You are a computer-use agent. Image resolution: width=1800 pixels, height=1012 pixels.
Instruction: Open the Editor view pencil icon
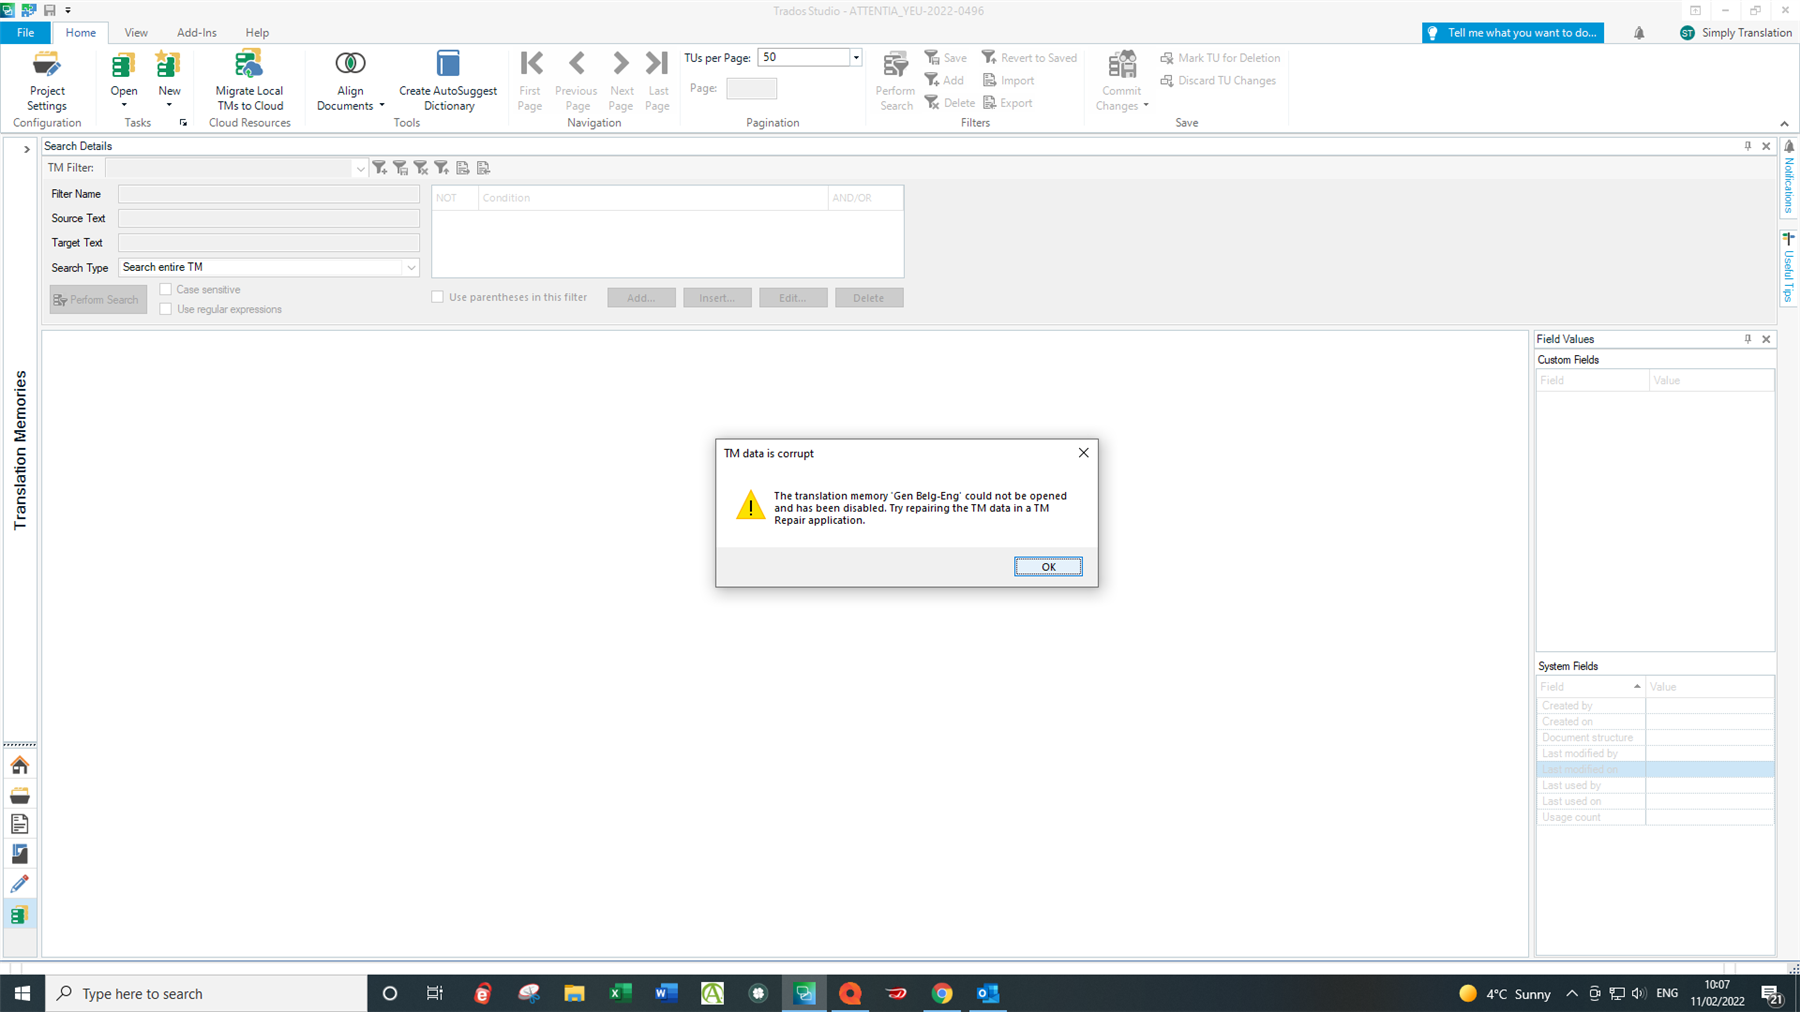[20, 884]
